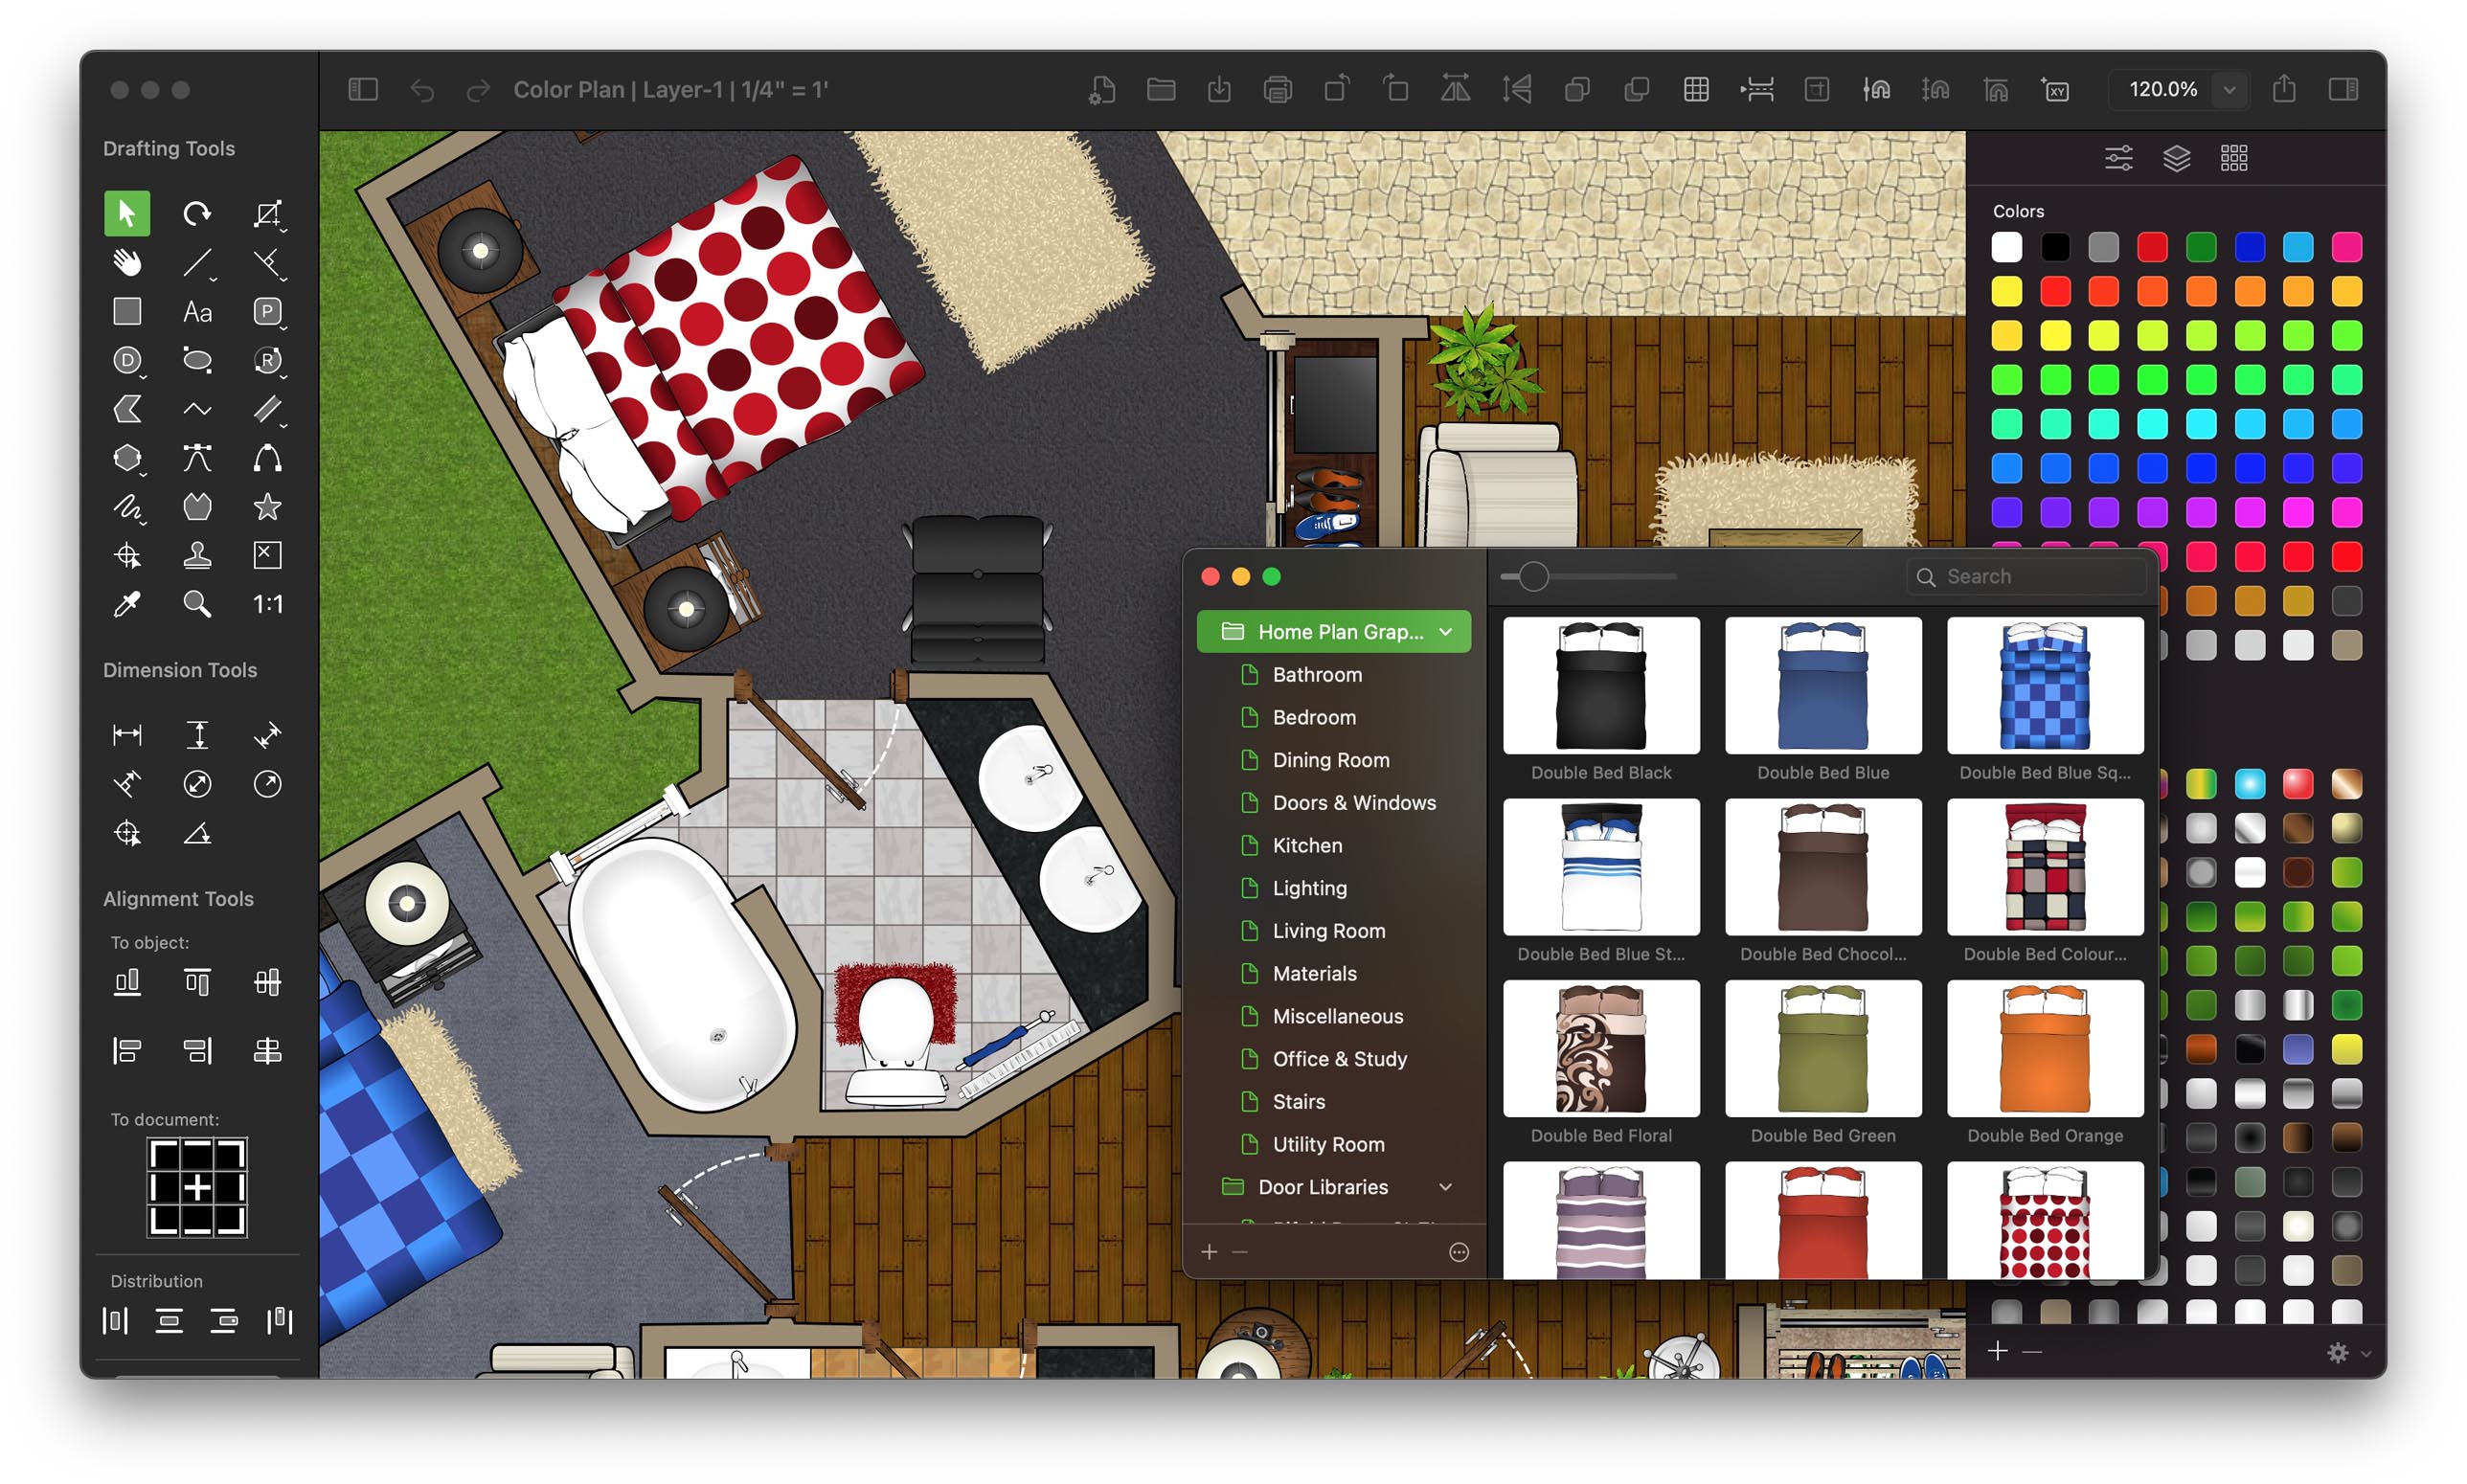
Task: Select the Dimension tool
Action: 124,733
